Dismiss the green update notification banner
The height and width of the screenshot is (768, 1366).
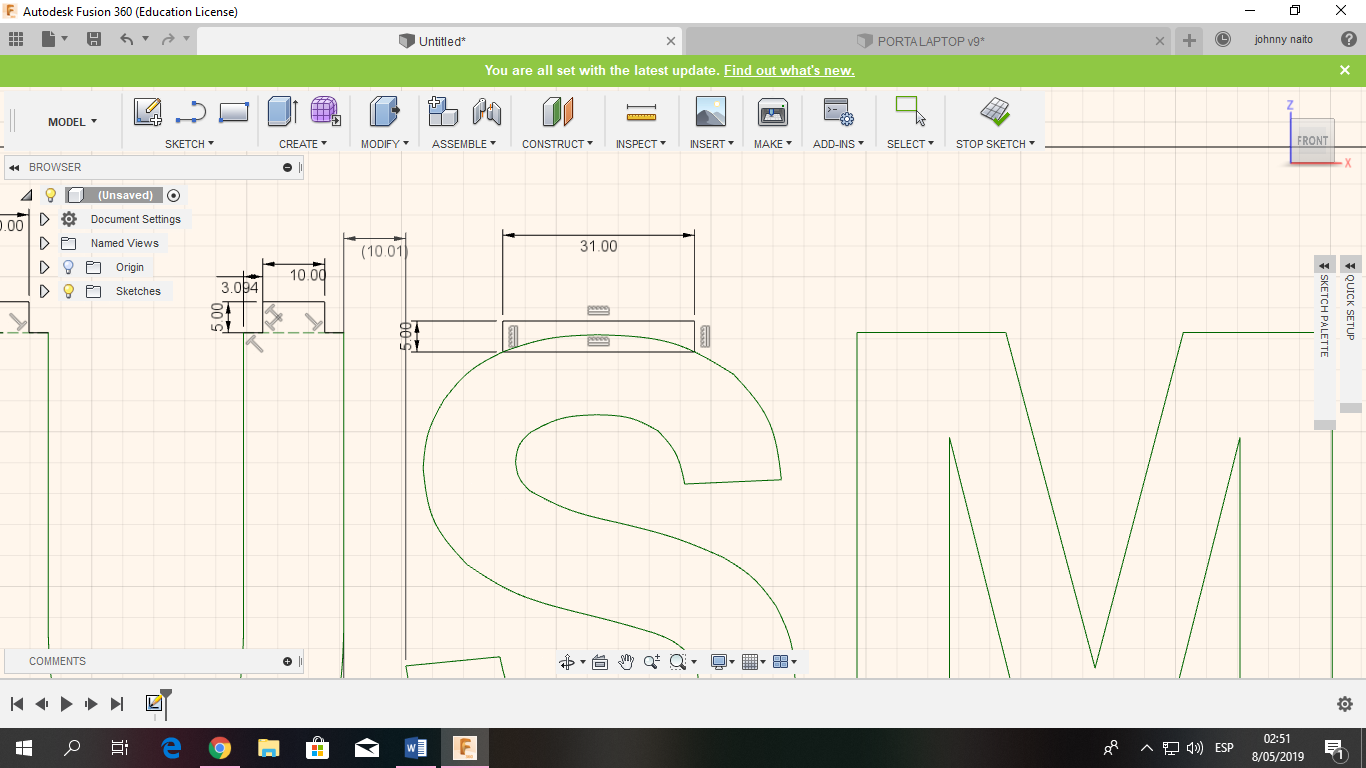click(x=1345, y=70)
